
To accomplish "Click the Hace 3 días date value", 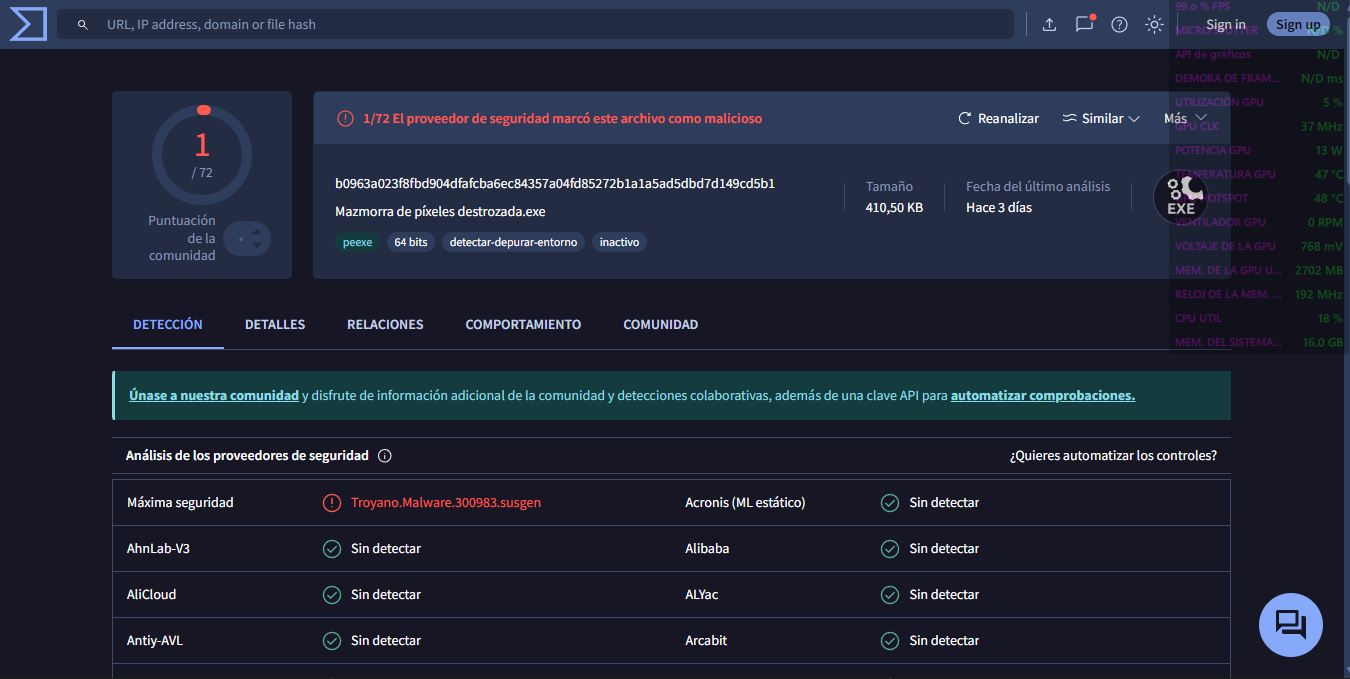I will pyautogui.click(x=999, y=207).
